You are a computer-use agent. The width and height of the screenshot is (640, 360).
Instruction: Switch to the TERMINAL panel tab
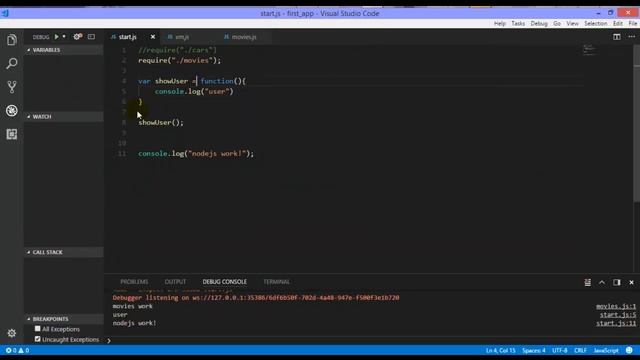click(276, 282)
